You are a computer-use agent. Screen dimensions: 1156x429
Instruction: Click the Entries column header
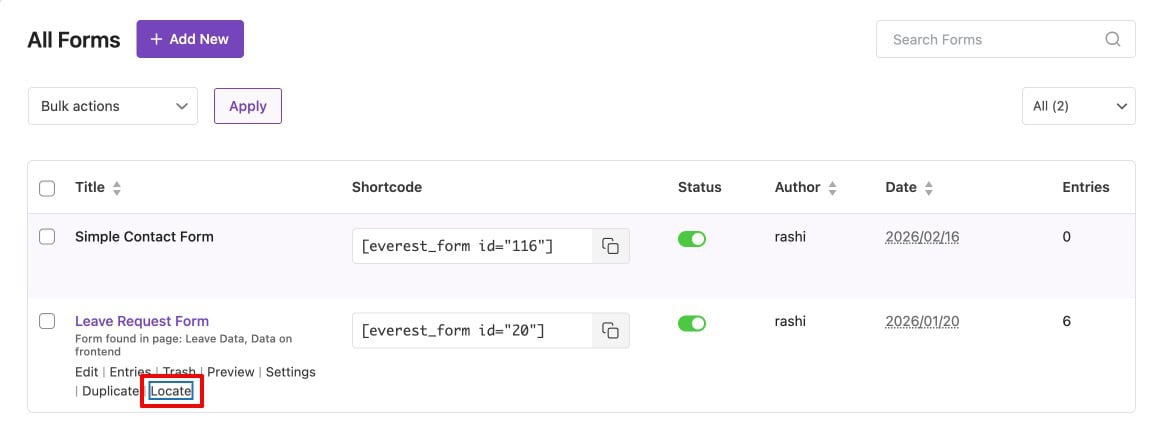tap(1086, 187)
